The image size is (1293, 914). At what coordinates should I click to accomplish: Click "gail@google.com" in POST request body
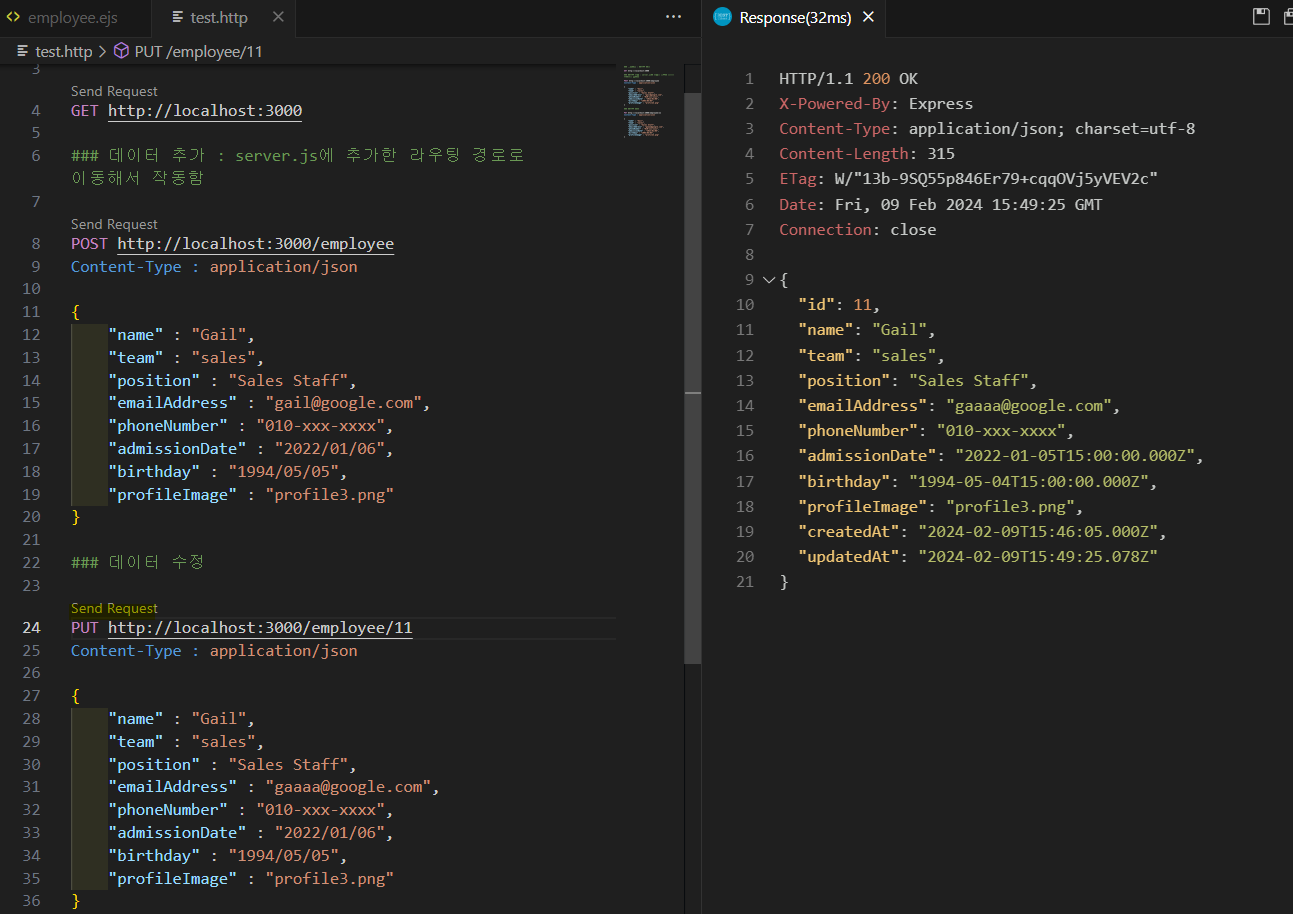pyautogui.click(x=342, y=403)
